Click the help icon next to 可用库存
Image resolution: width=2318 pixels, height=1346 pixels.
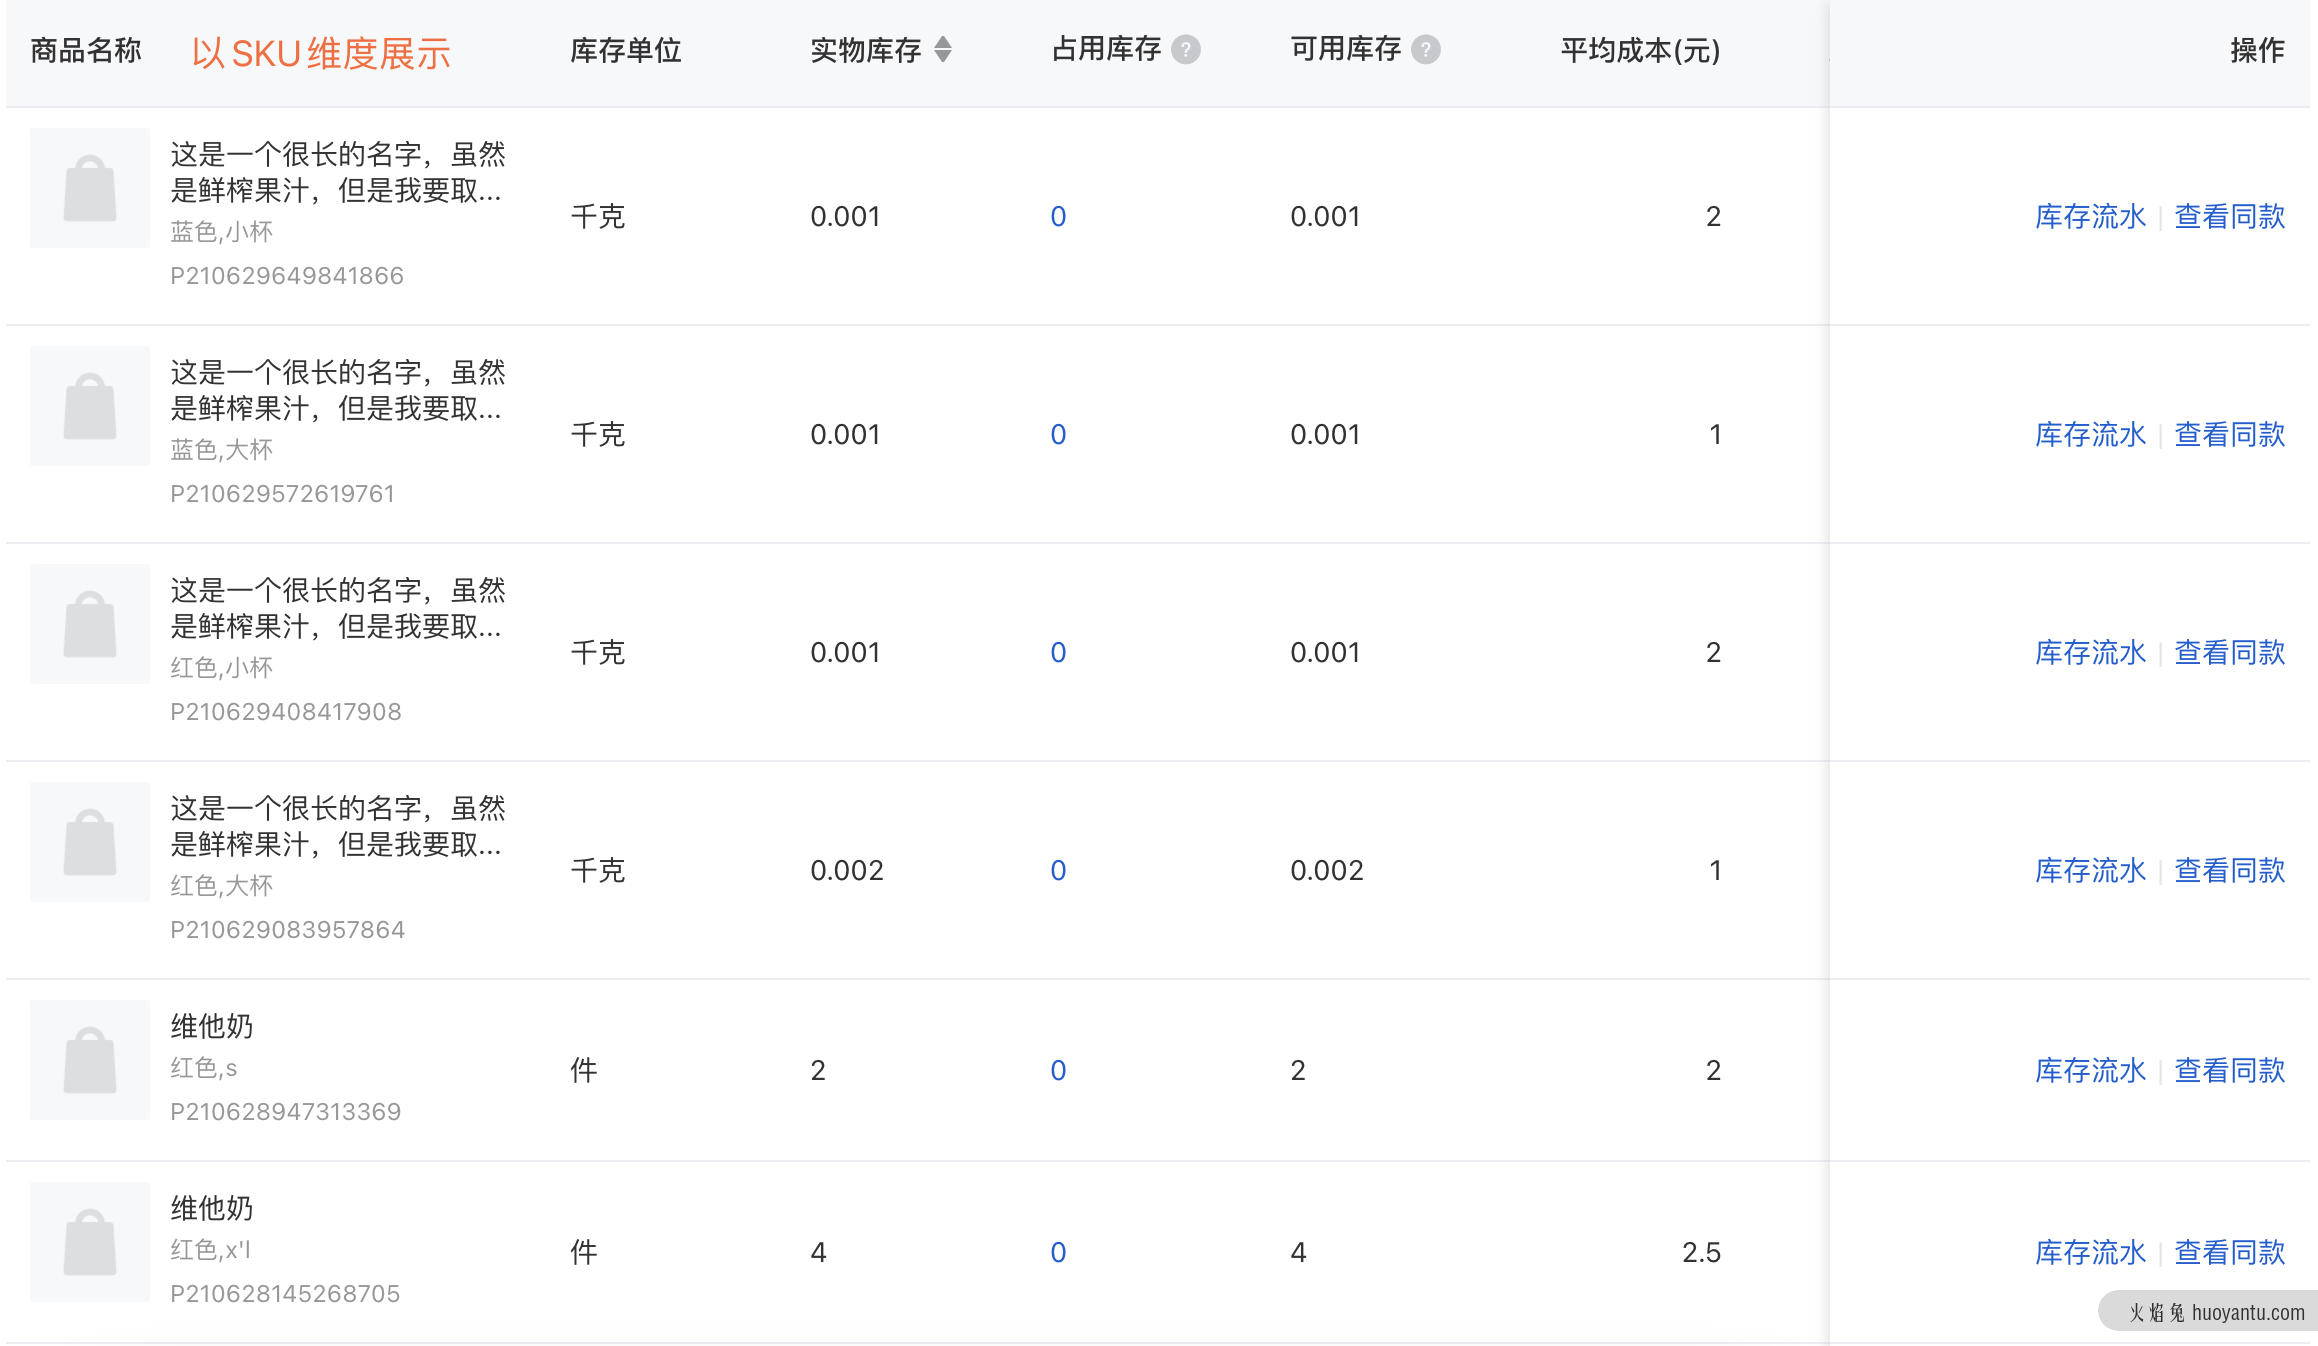1425,49
